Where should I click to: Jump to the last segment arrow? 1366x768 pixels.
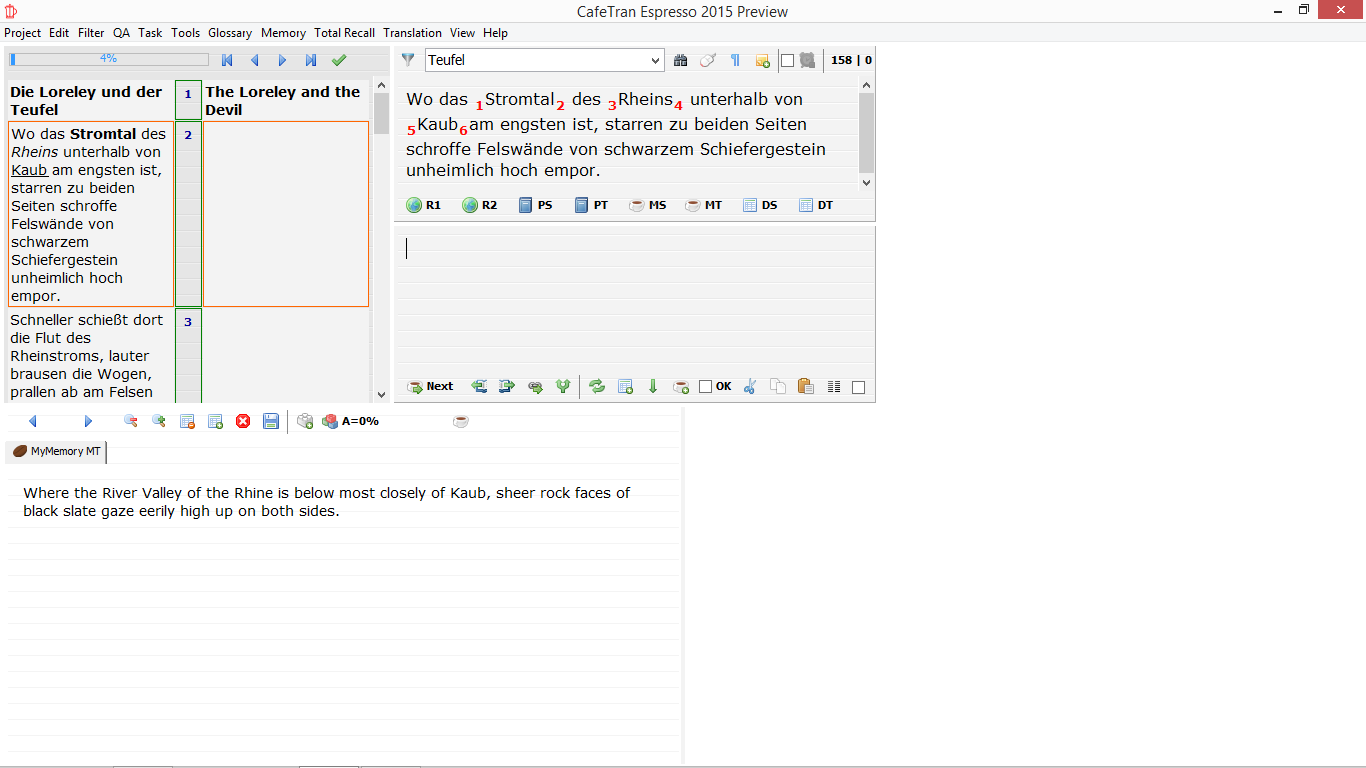(311, 60)
